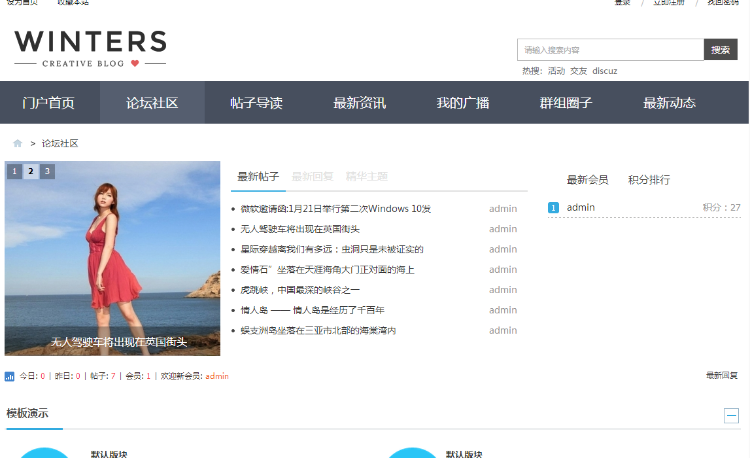The height and width of the screenshot is (458, 750).
Task: Switch slideshow to slide 1
Action: tap(15, 171)
